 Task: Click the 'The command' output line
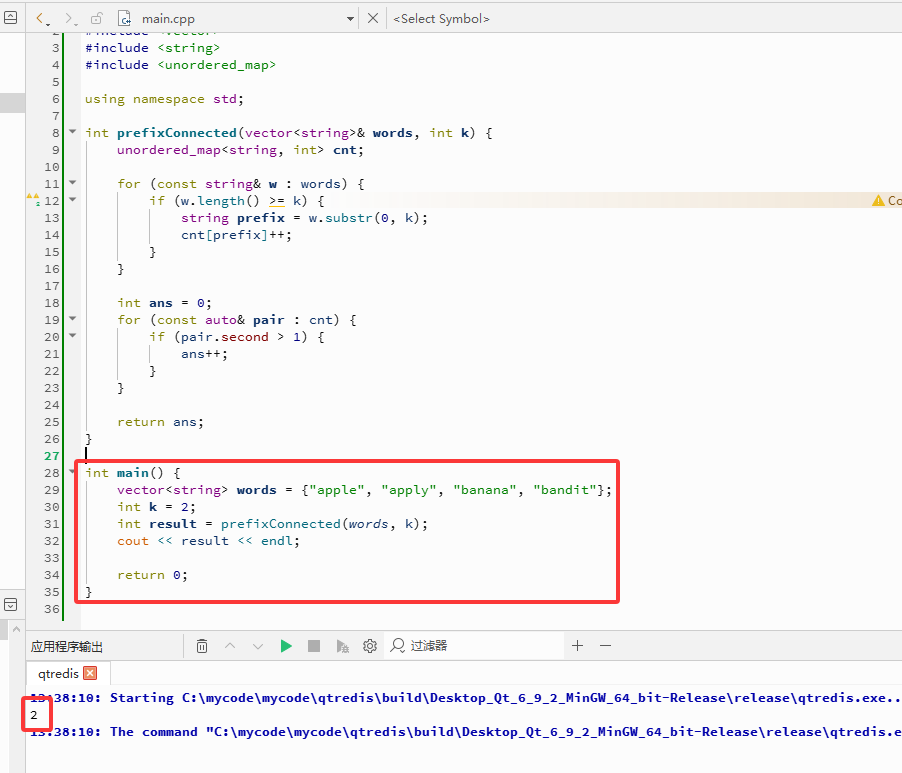click(464, 732)
